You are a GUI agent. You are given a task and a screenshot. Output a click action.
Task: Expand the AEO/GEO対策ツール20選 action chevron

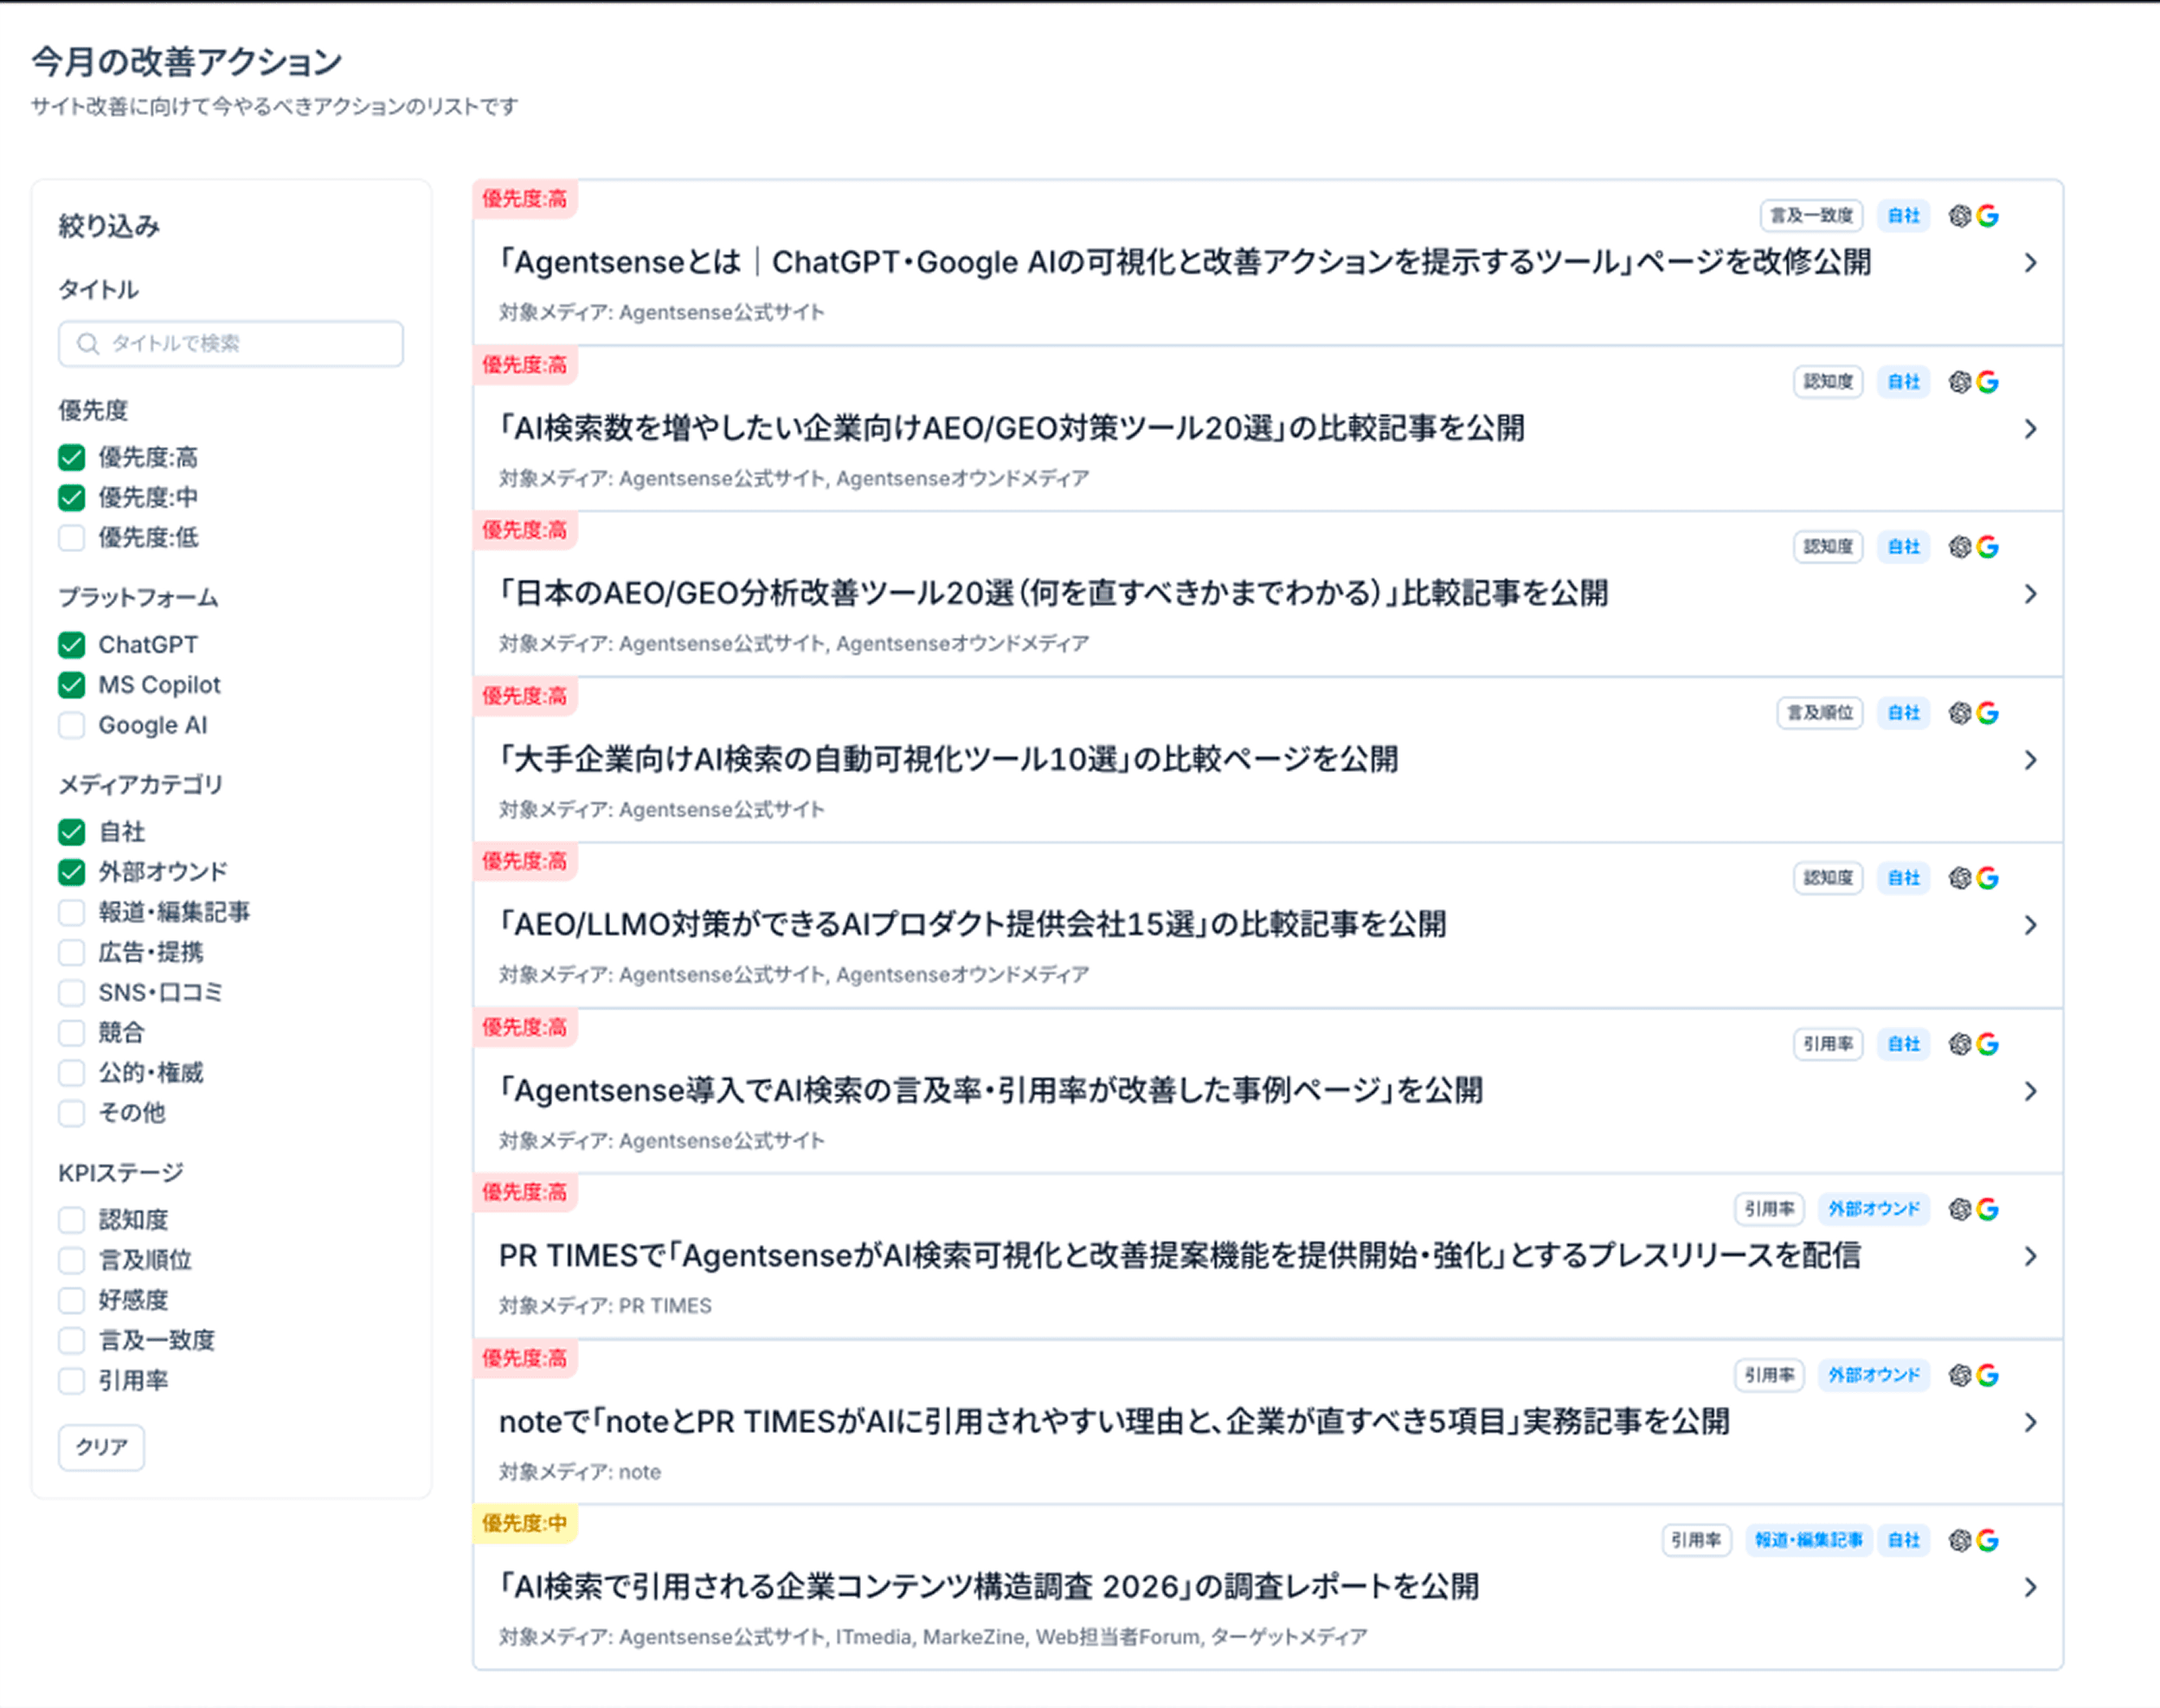[x=2031, y=429]
